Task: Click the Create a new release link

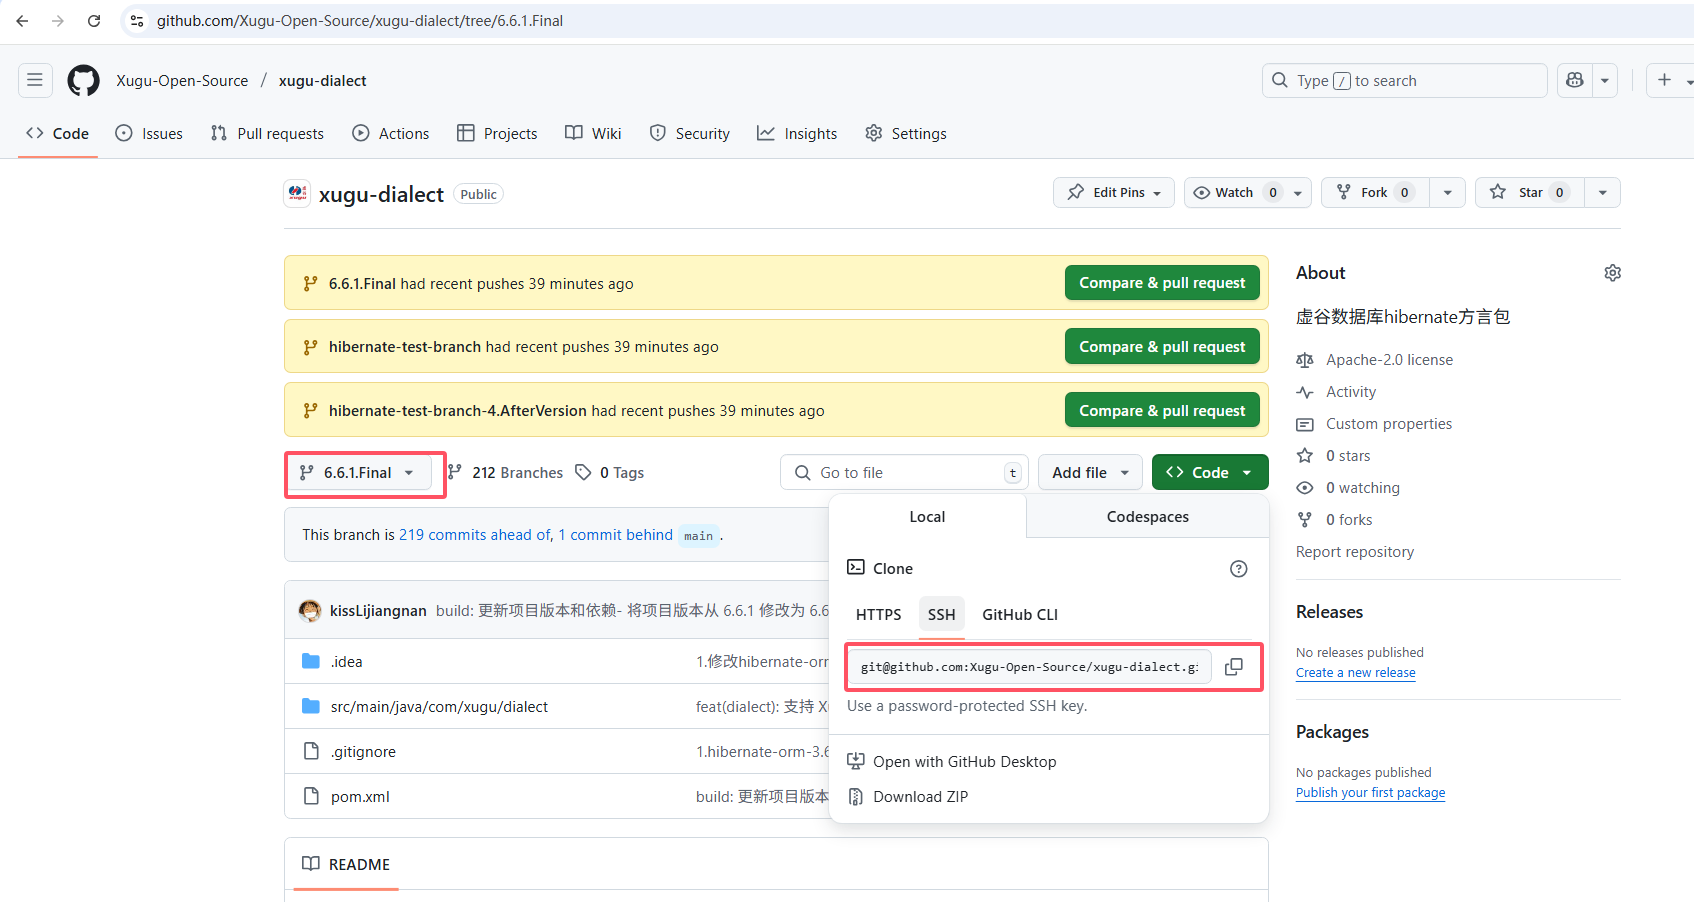Action: click(1355, 673)
